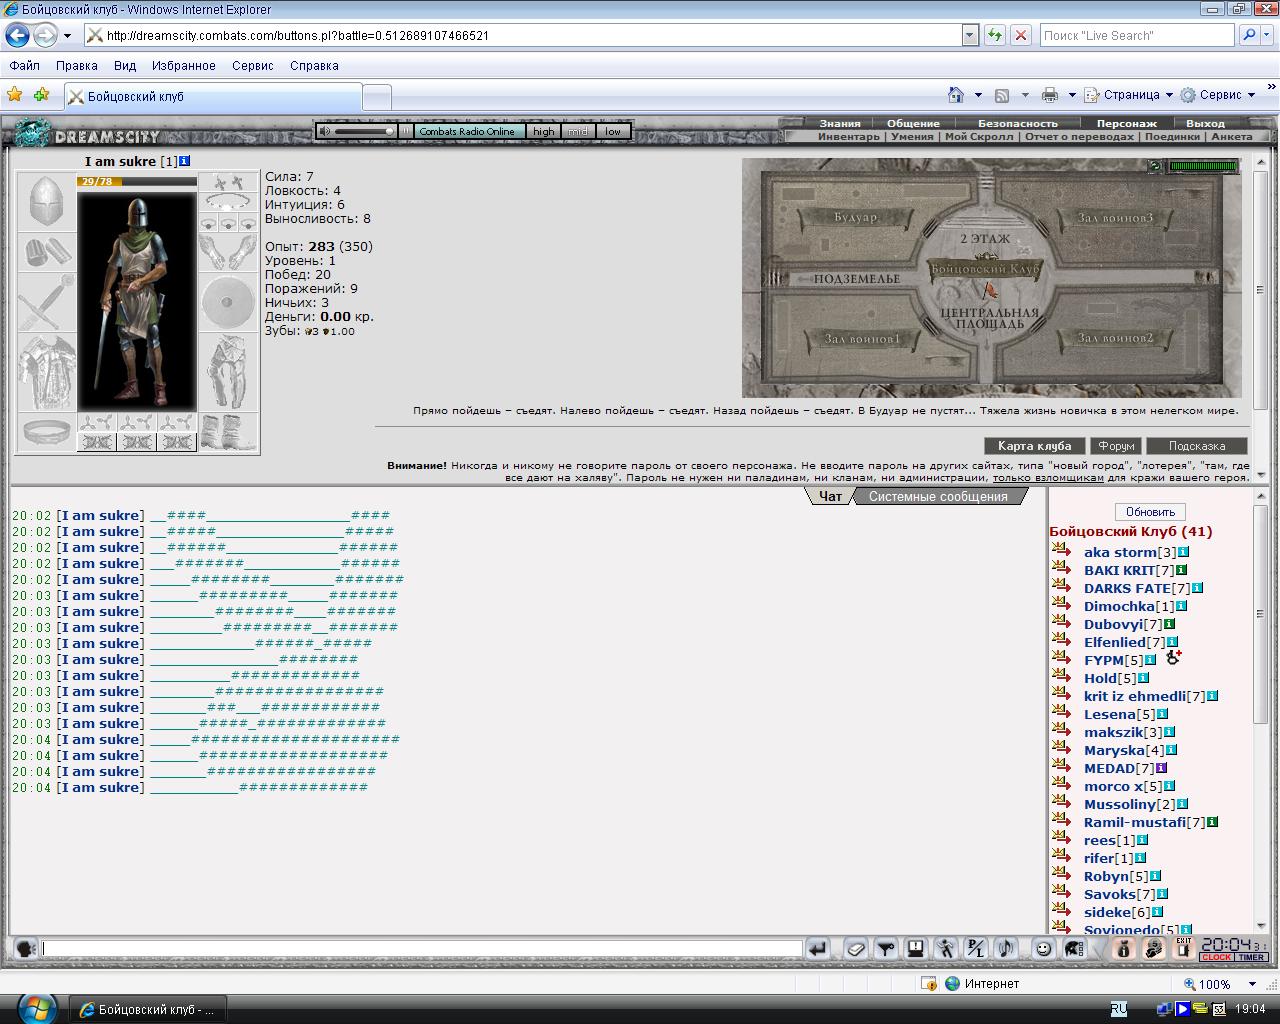Mute the Combats Radio speaker icon
Image resolution: width=1280 pixels, height=1024 pixels.
click(x=324, y=131)
